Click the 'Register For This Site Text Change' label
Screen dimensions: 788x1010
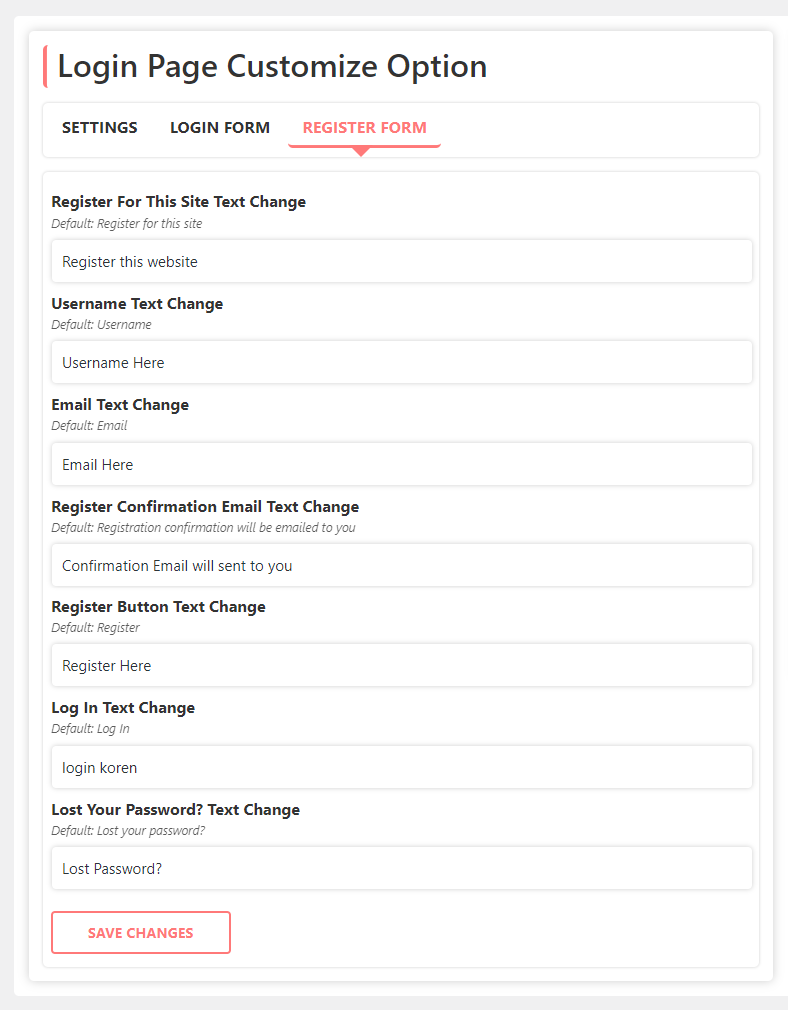click(179, 202)
